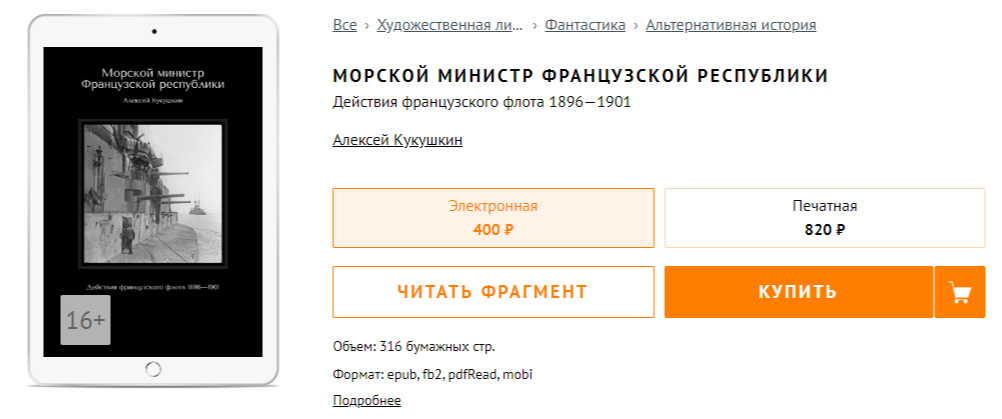Click the Формат: epub, fb2, pdfRead, mobi text
Screen dimensions: 1002x419
(x=432, y=375)
